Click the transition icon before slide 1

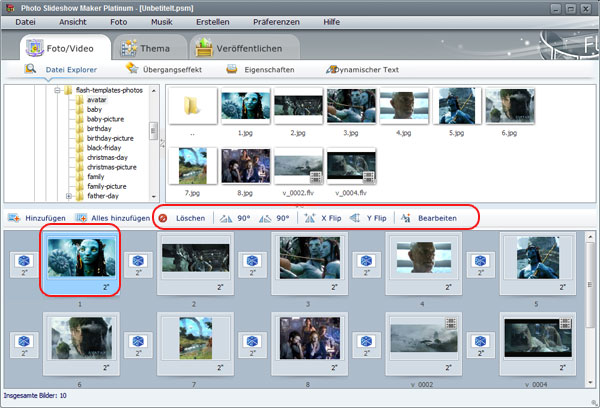click(x=24, y=262)
